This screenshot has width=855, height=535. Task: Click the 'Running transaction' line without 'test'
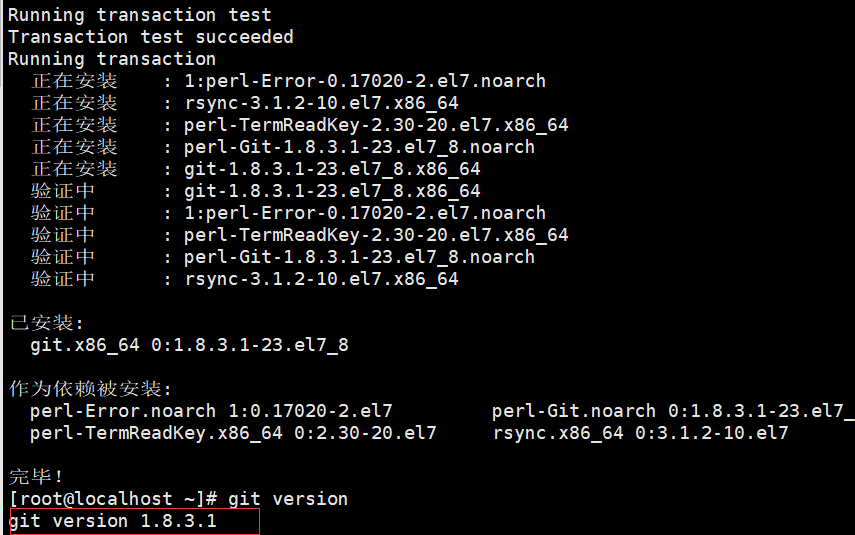point(112,59)
